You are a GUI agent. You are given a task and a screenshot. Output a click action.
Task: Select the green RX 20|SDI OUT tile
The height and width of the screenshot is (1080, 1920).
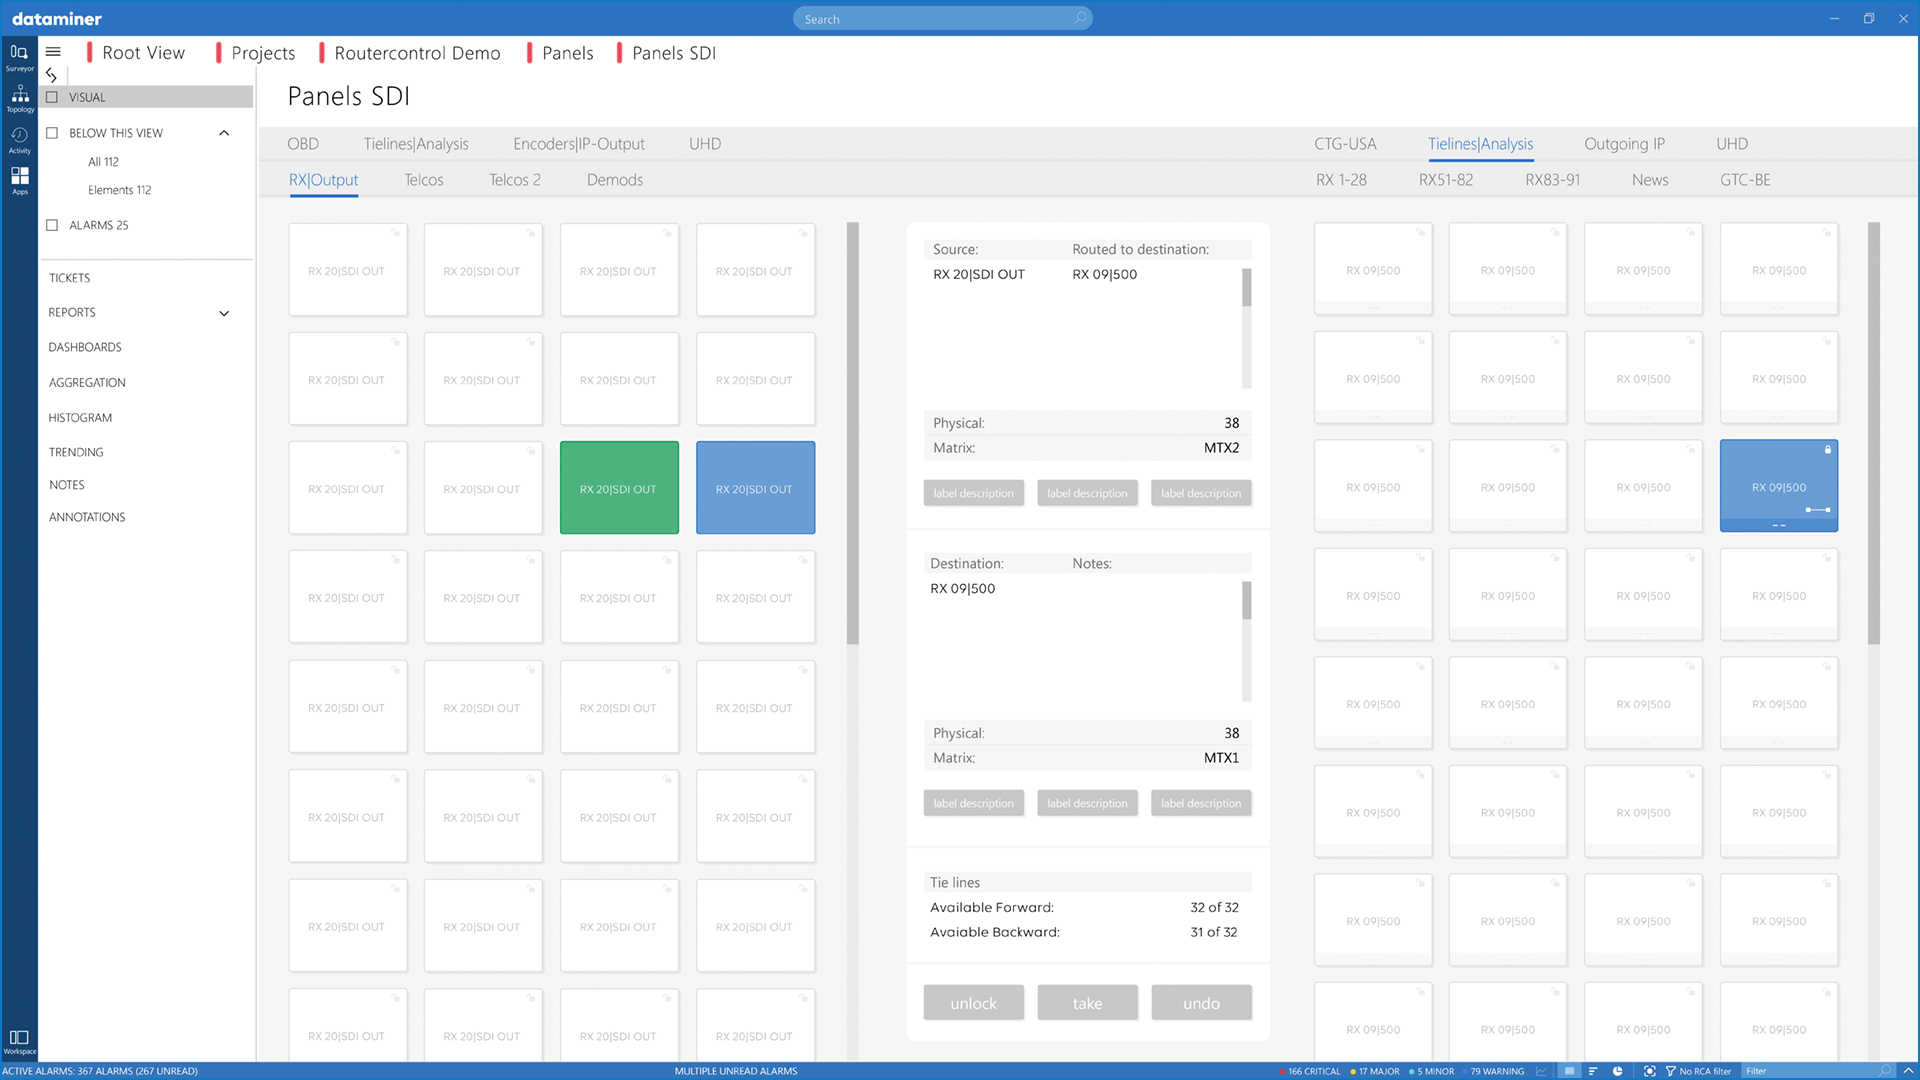pyautogui.click(x=619, y=488)
